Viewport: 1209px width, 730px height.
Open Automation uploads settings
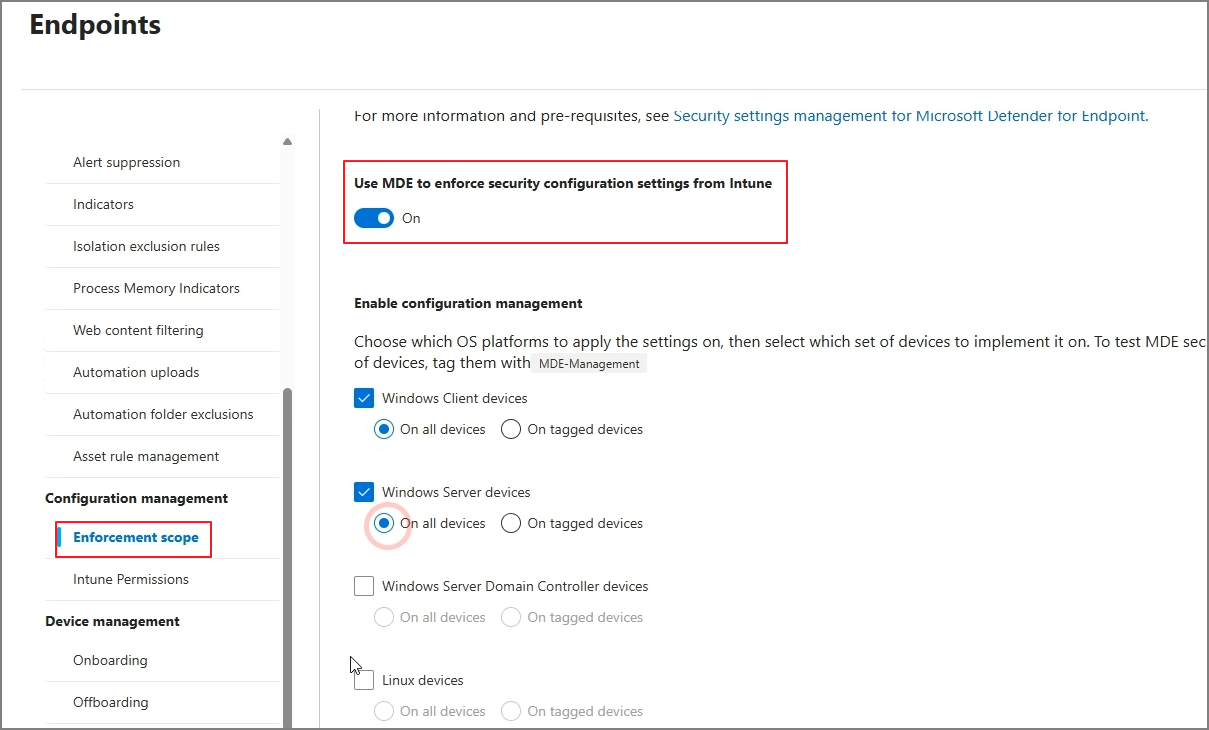coord(136,372)
